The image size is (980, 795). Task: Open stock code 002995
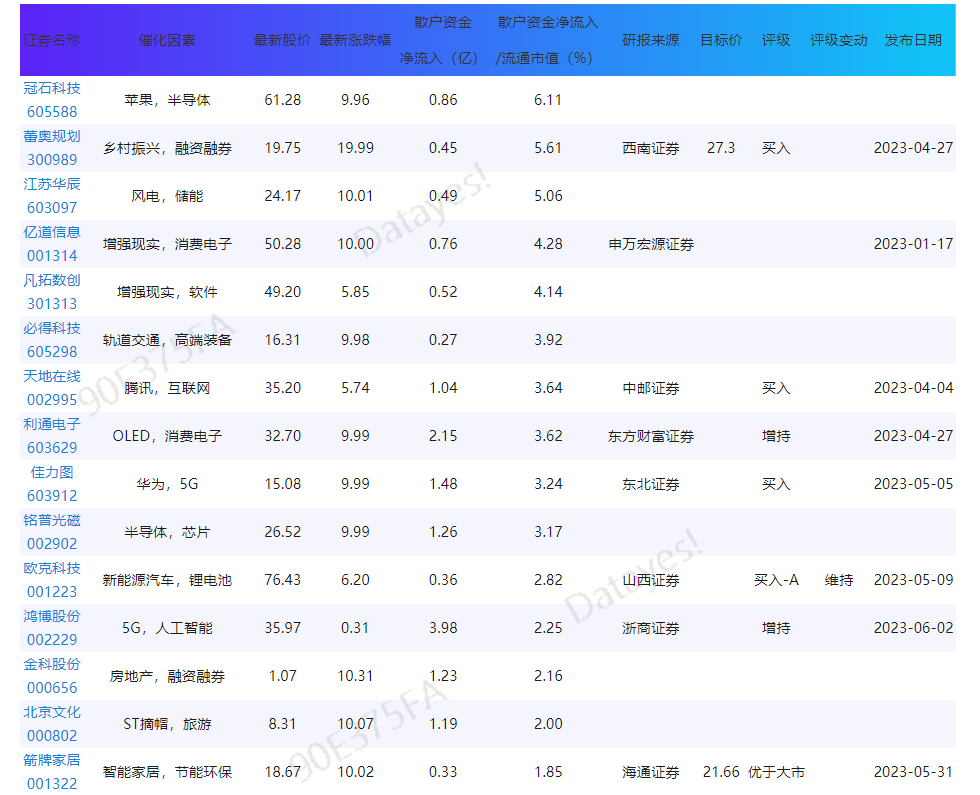52,401
